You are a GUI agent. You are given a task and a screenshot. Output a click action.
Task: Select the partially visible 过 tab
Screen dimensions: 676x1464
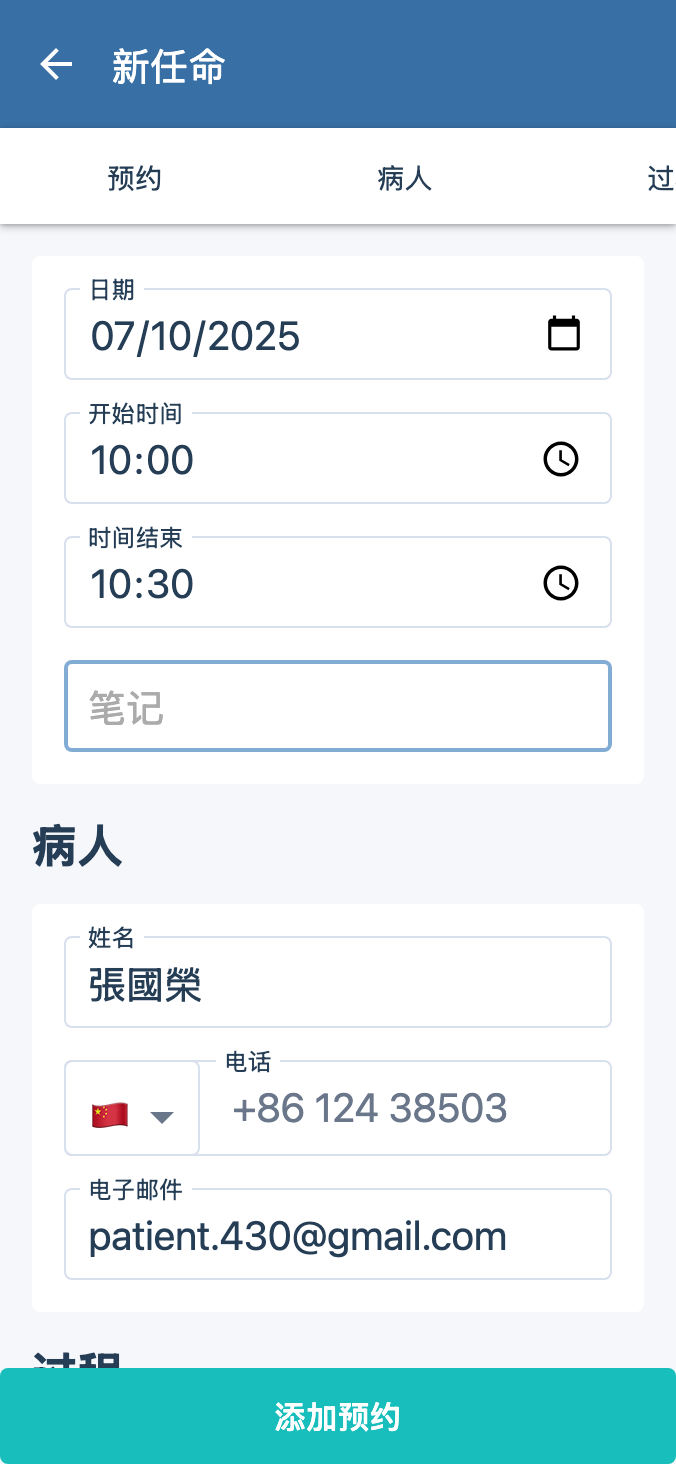click(x=660, y=179)
